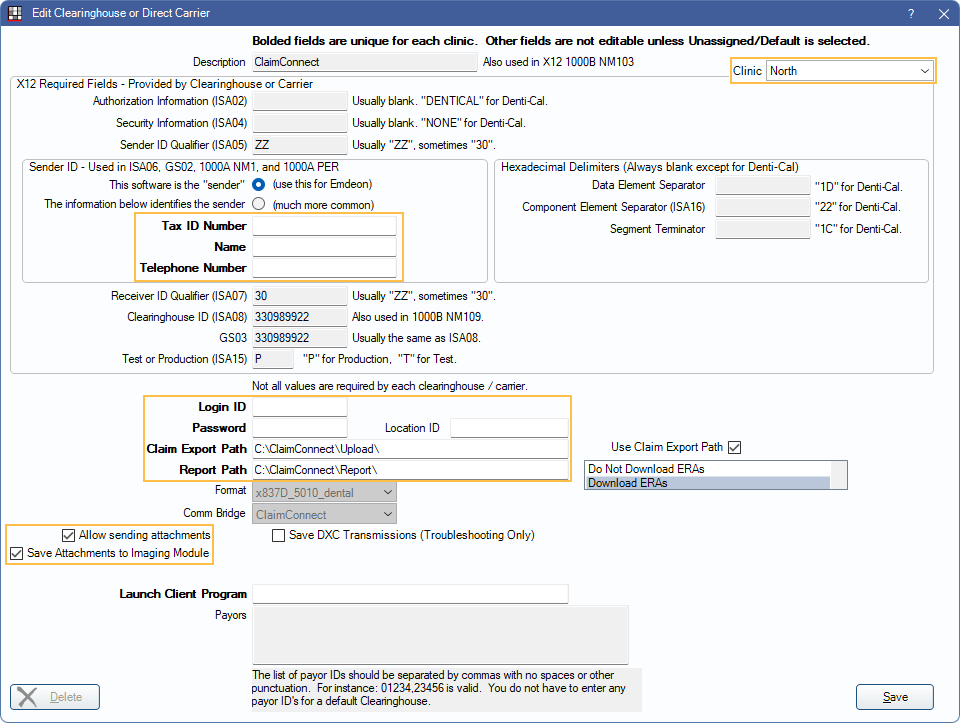Uncheck Save Attachments to Imaging Module
960x723 pixels.
[x=17, y=553]
